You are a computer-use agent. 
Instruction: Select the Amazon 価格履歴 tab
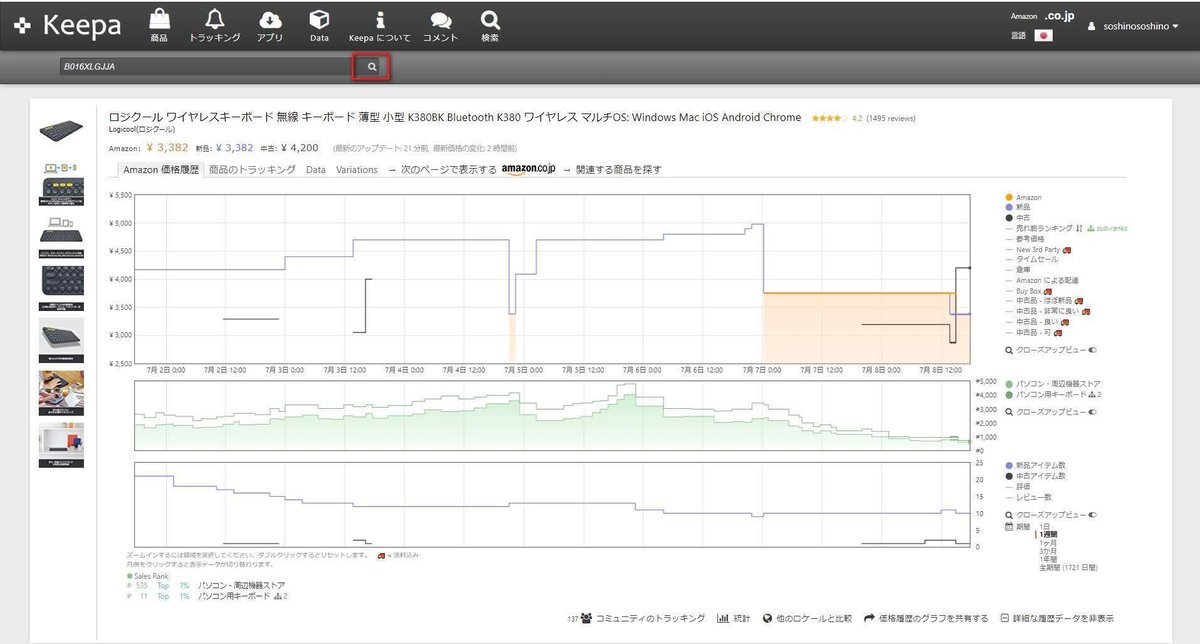[x=161, y=170]
